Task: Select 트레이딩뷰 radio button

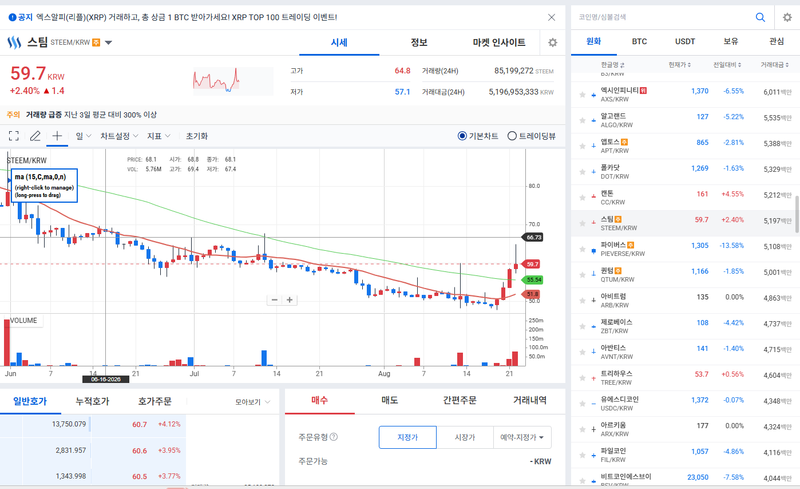Action: click(x=512, y=136)
